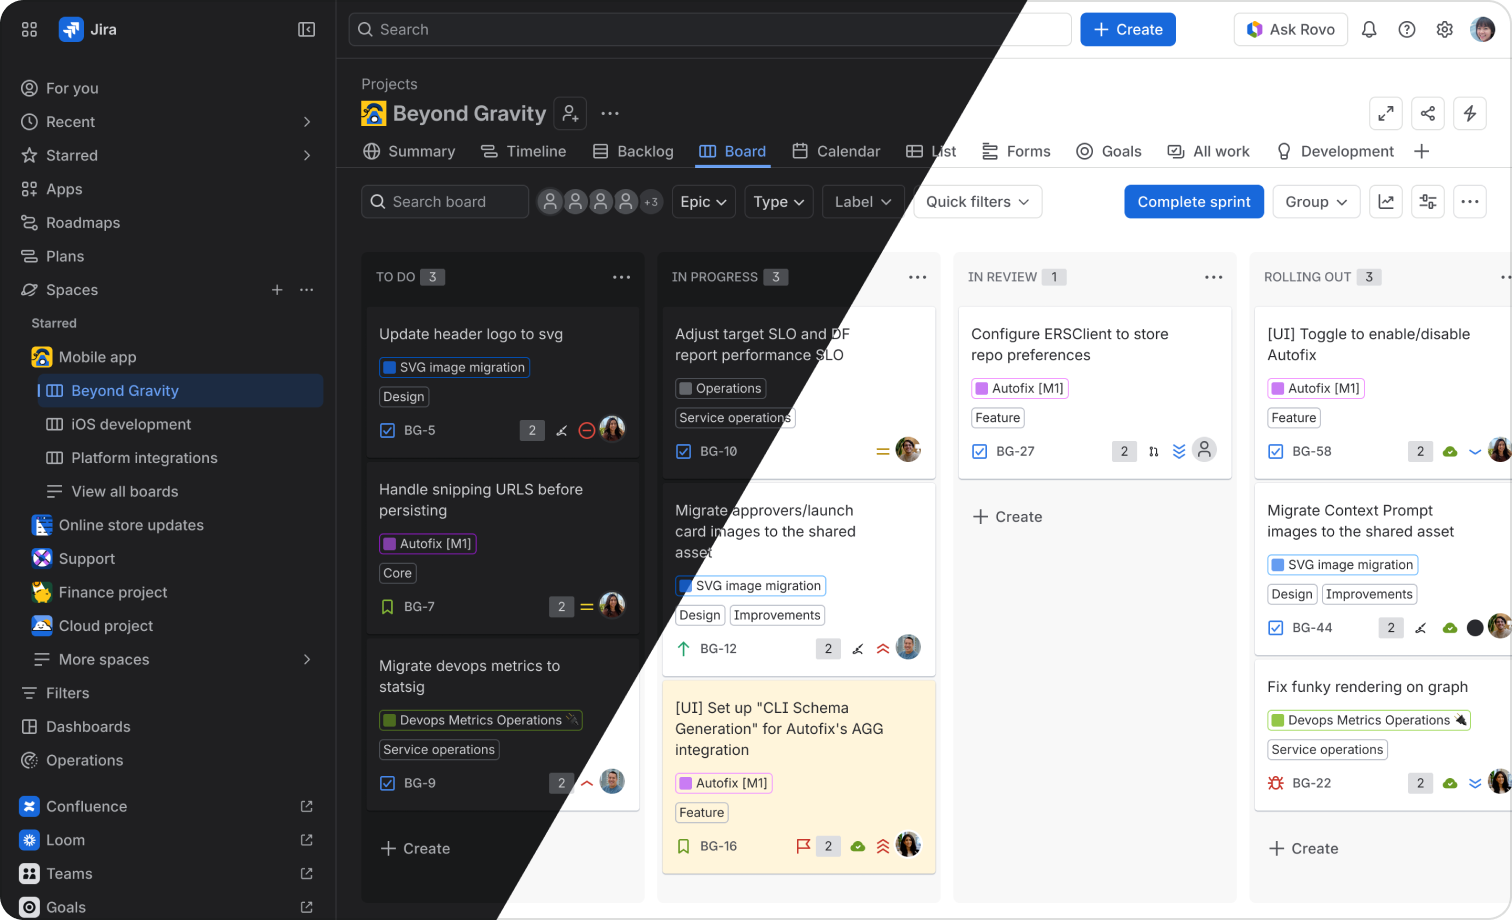This screenshot has height=920, width=1512.
Task: Click the task checkbox icon for BG-10
Action: 684,452
